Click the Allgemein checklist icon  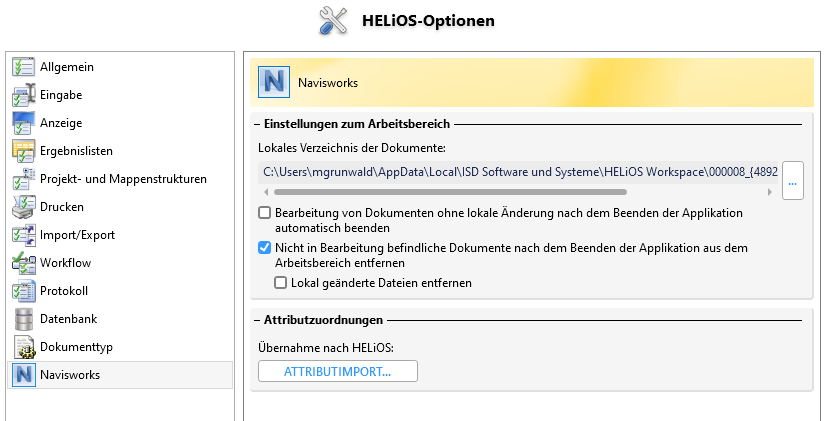(x=23, y=67)
